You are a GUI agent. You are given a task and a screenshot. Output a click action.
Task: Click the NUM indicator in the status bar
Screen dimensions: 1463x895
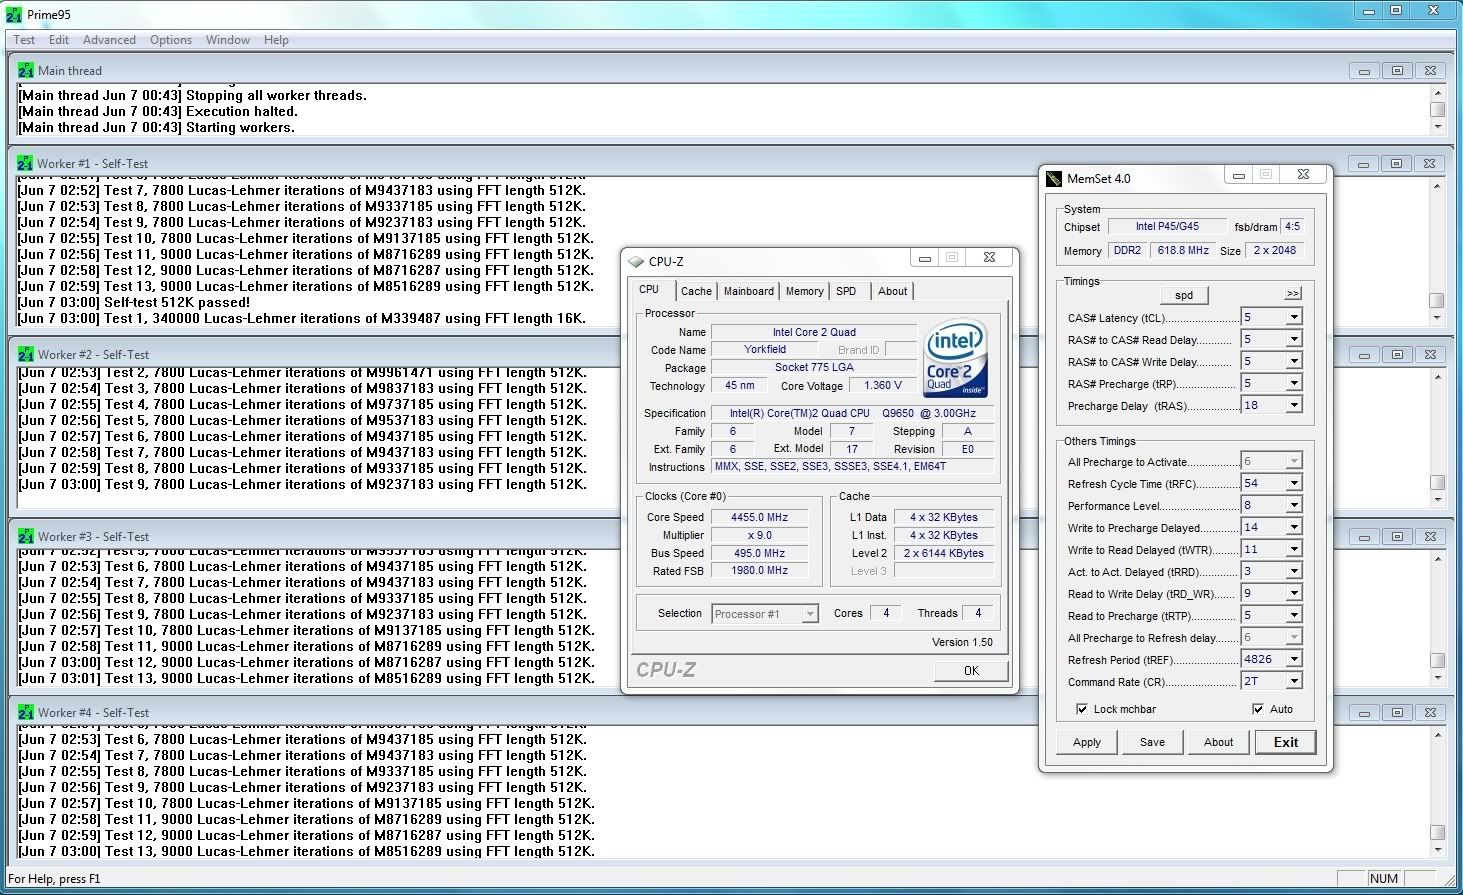(x=1384, y=879)
